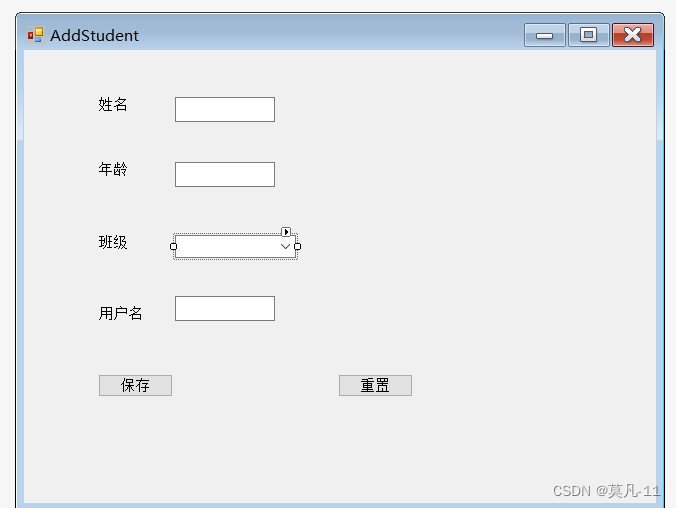676x508 pixels.
Task: Open the combo box smart tag arrow
Action: [286, 232]
